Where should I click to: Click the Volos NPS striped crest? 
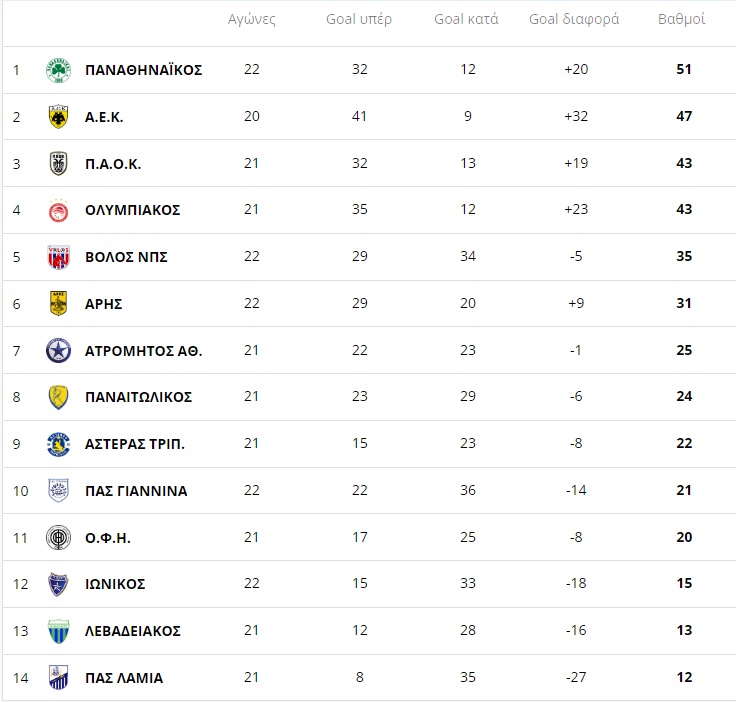59,257
